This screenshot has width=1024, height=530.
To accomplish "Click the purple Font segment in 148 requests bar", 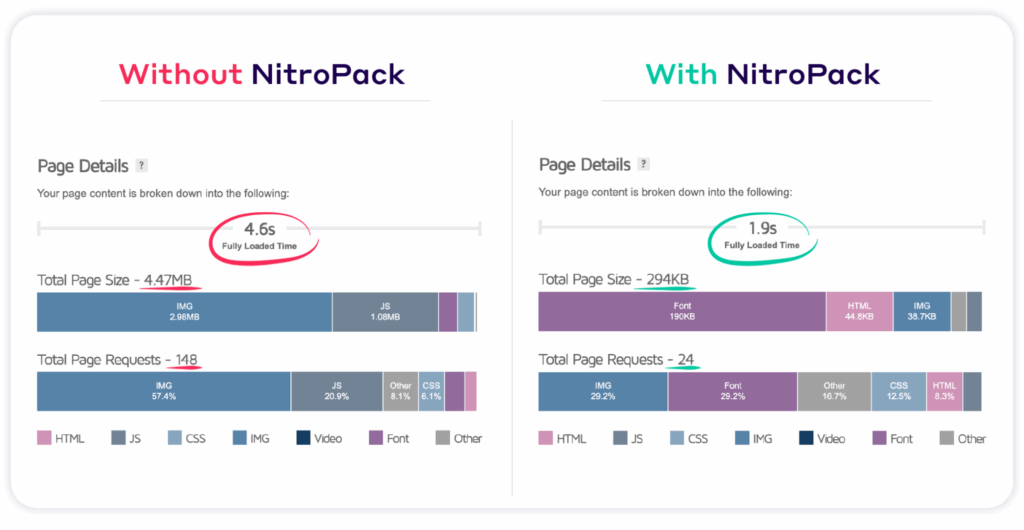I will pyautogui.click(x=455, y=392).
